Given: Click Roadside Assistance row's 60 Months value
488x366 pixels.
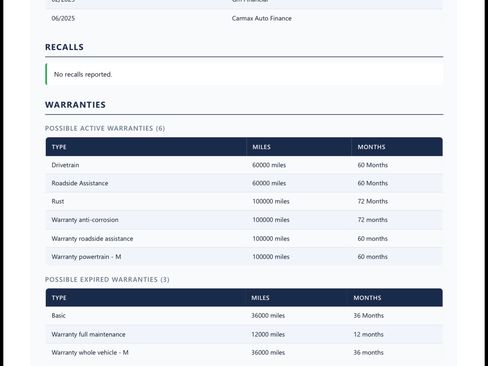Looking at the screenshot, I should point(373,183).
